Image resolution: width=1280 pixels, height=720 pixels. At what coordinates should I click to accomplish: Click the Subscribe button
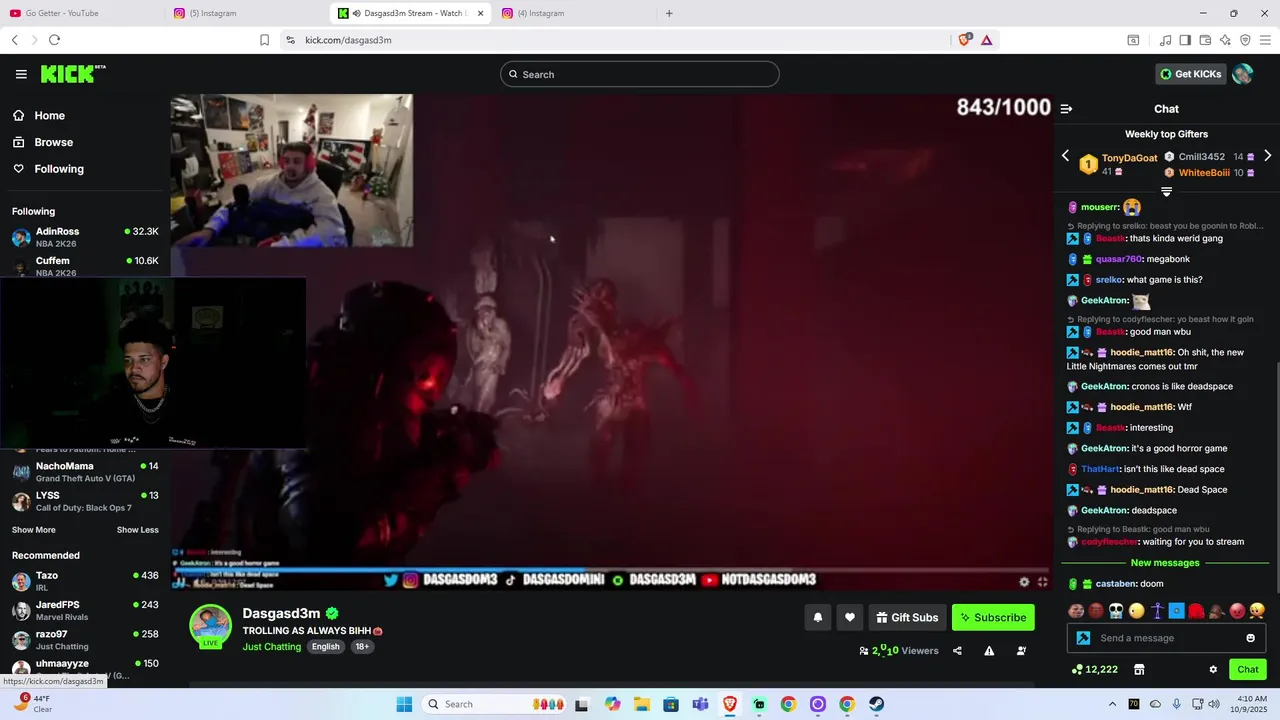(x=993, y=618)
